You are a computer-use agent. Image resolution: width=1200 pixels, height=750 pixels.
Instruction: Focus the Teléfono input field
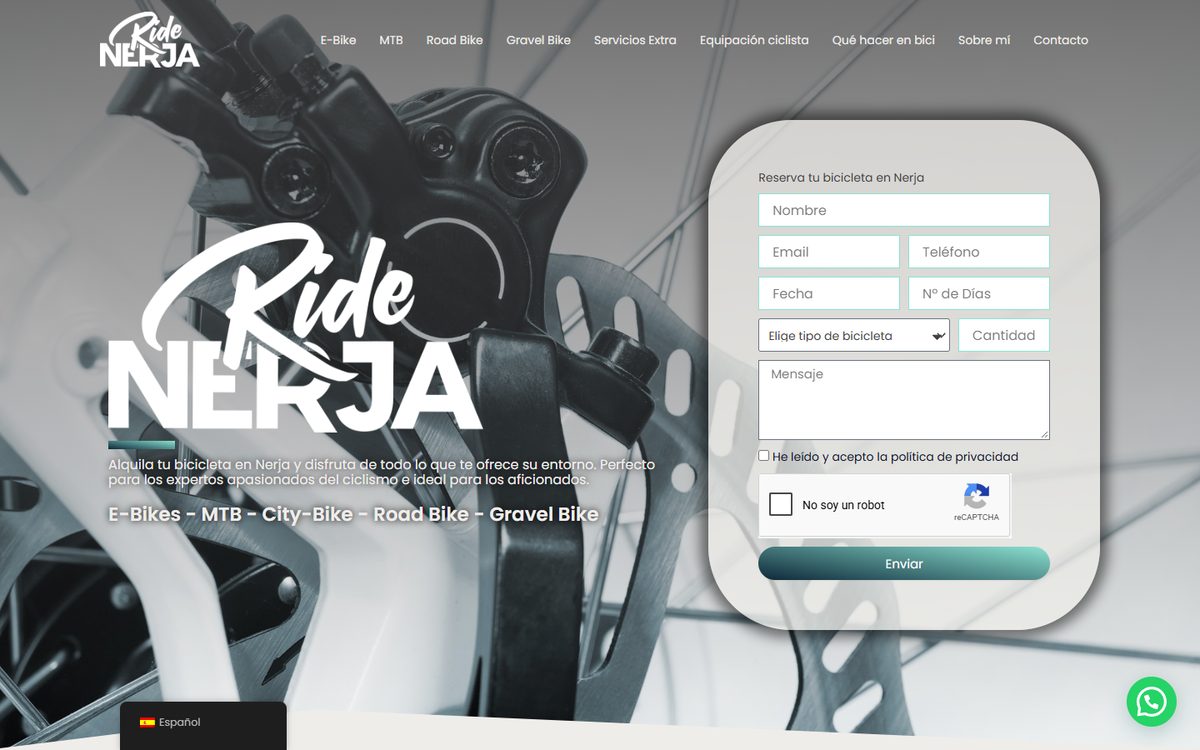(x=979, y=252)
